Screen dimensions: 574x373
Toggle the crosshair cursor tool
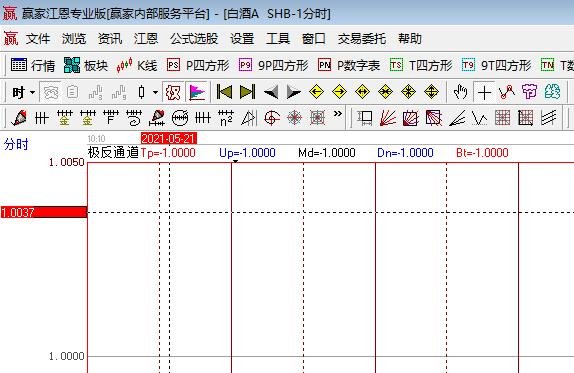tap(484, 92)
